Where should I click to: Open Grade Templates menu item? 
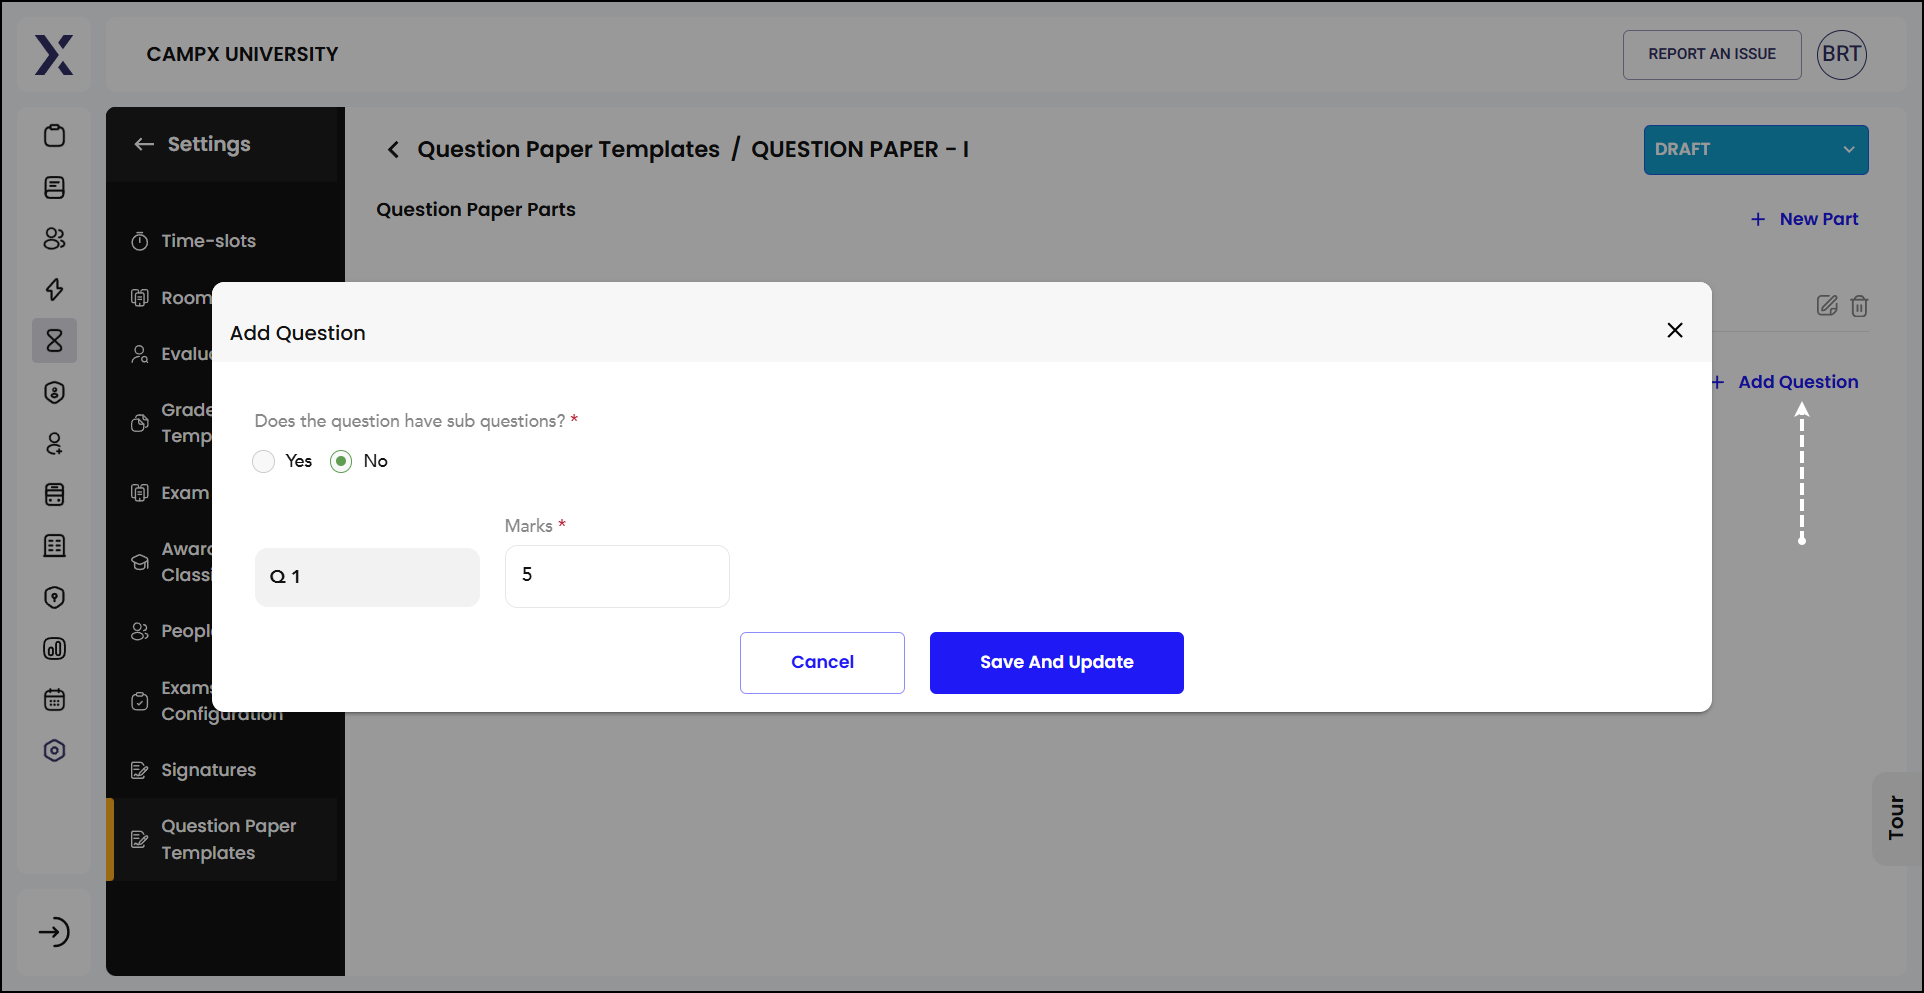pyautogui.click(x=186, y=423)
